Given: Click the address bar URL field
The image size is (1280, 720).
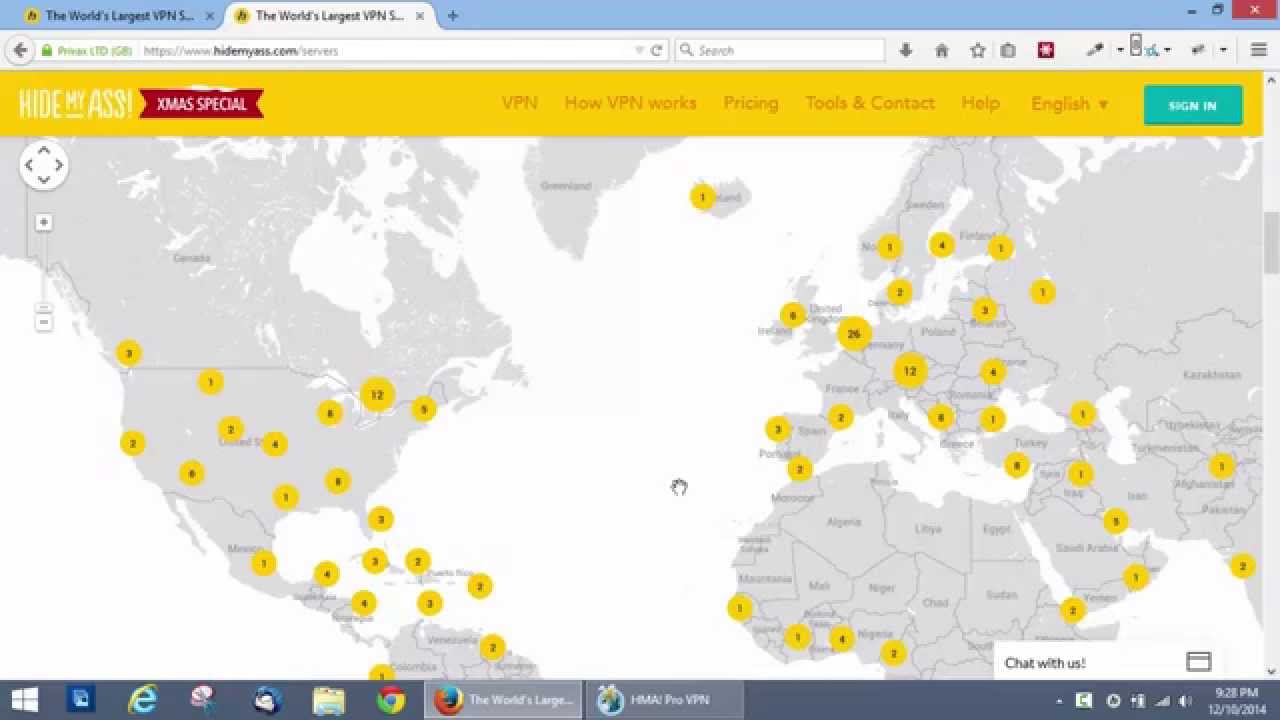Looking at the screenshot, I should 385,50.
